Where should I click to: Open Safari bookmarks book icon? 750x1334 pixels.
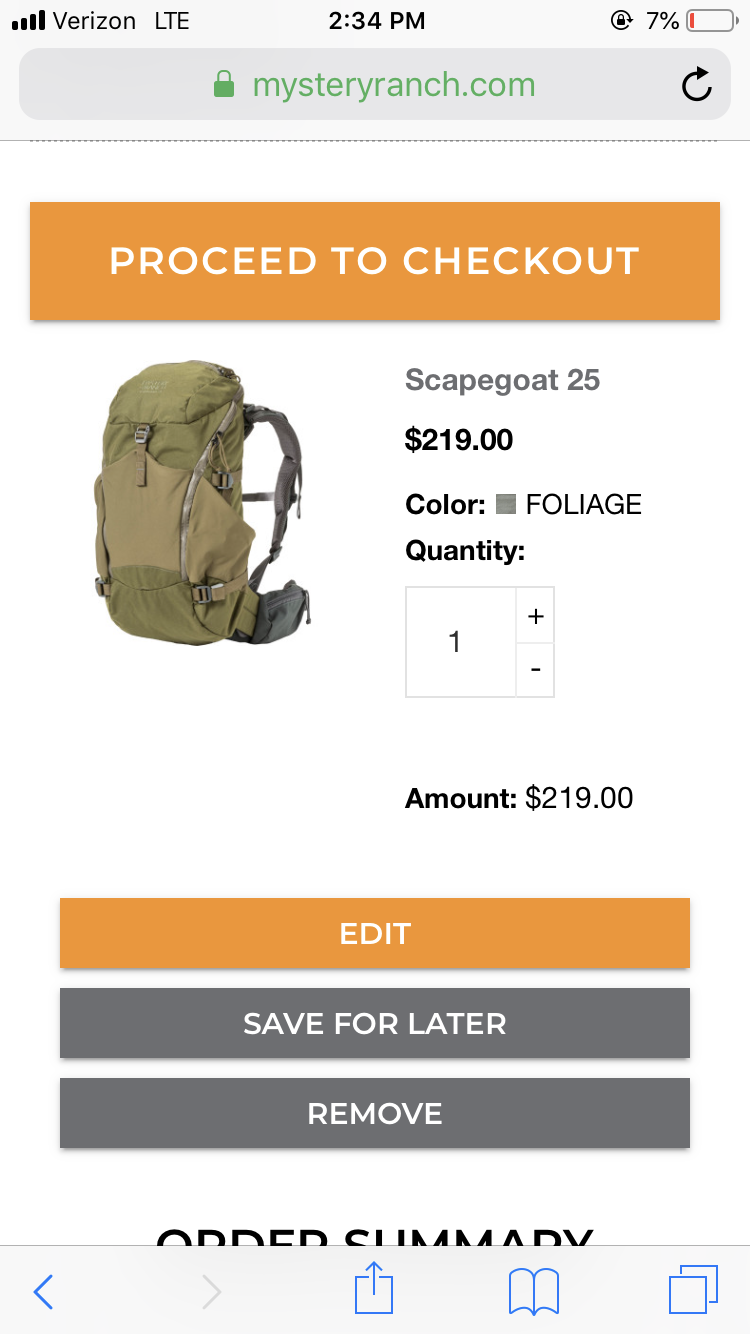[x=534, y=1292]
